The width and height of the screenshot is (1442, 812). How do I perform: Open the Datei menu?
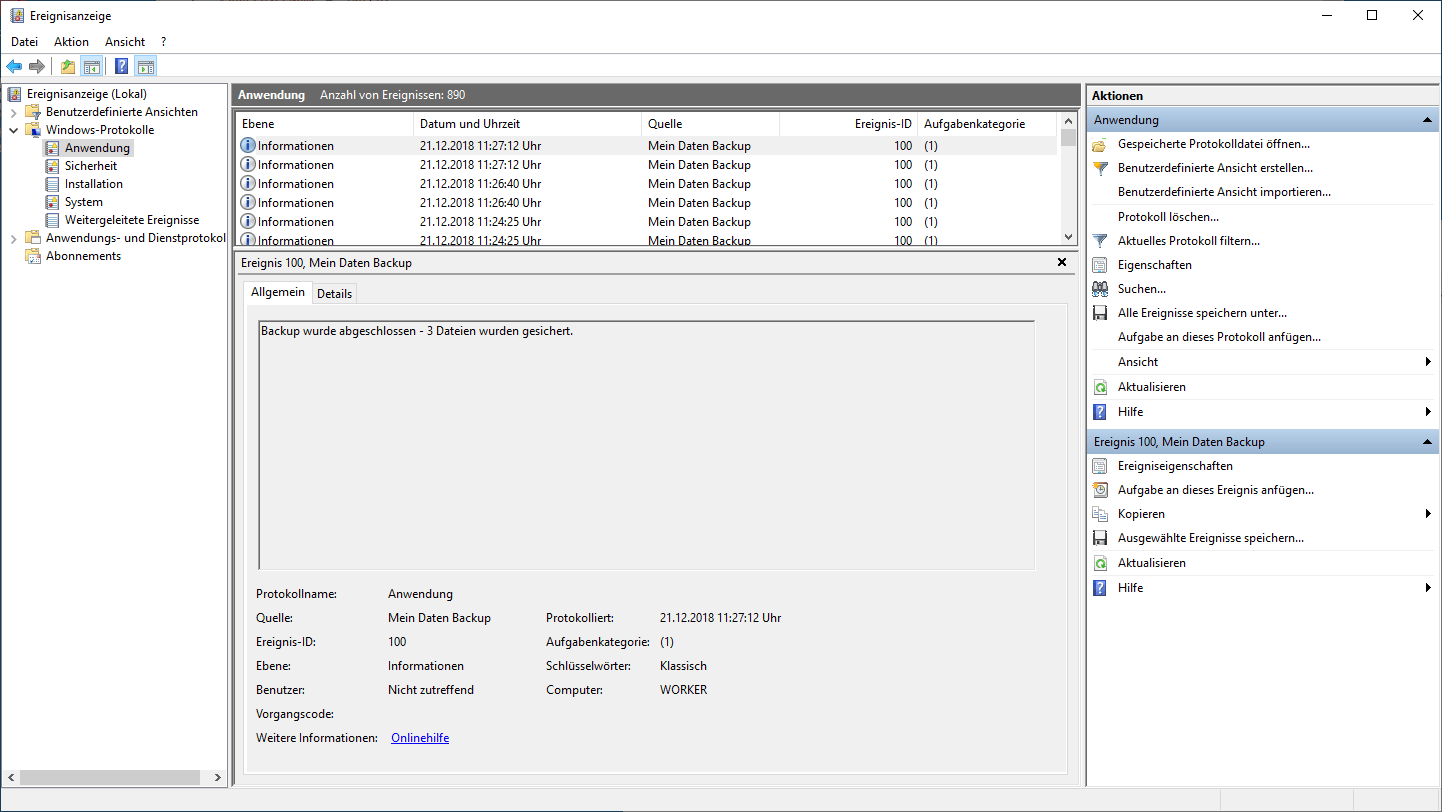pyautogui.click(x=24, y=42)
